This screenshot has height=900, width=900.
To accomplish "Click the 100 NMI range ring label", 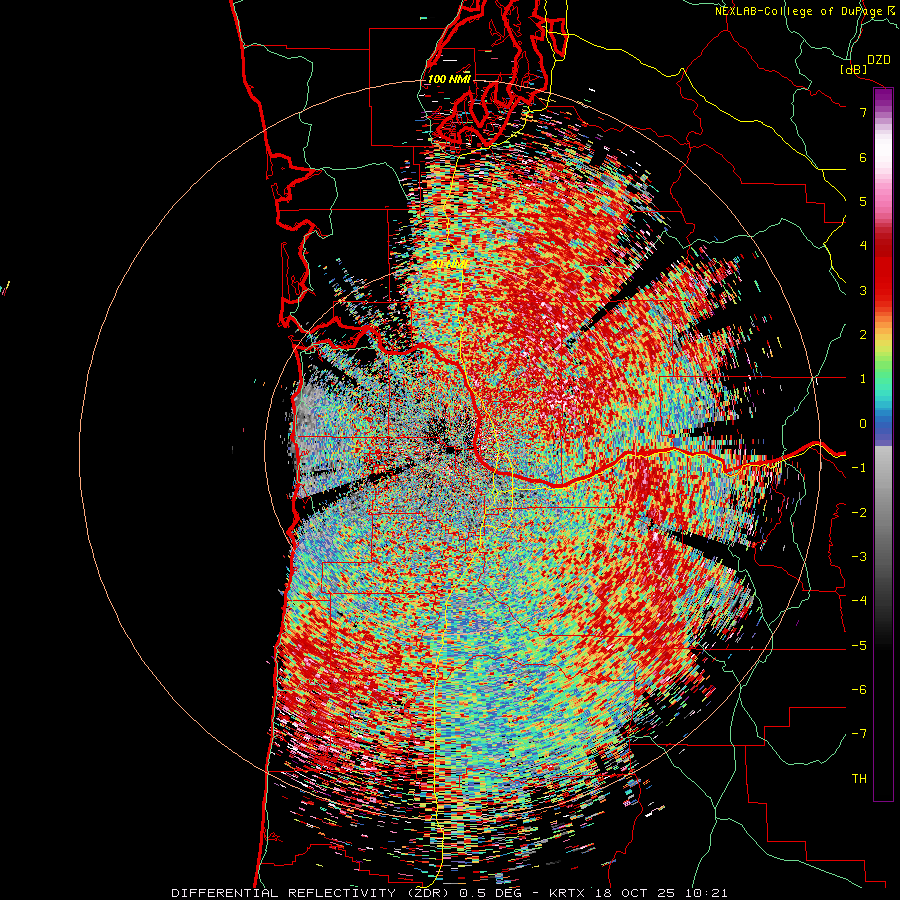I will click(x=449, y=79).
